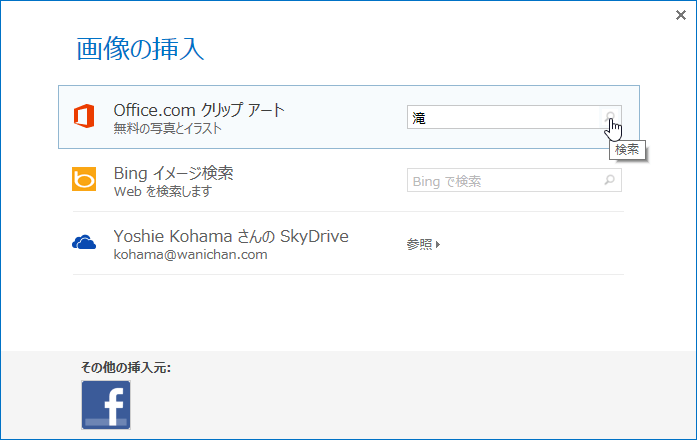Click the kohama@wanichan.com email text
Screen dimensions: 697x440
(x=190, y=255)
